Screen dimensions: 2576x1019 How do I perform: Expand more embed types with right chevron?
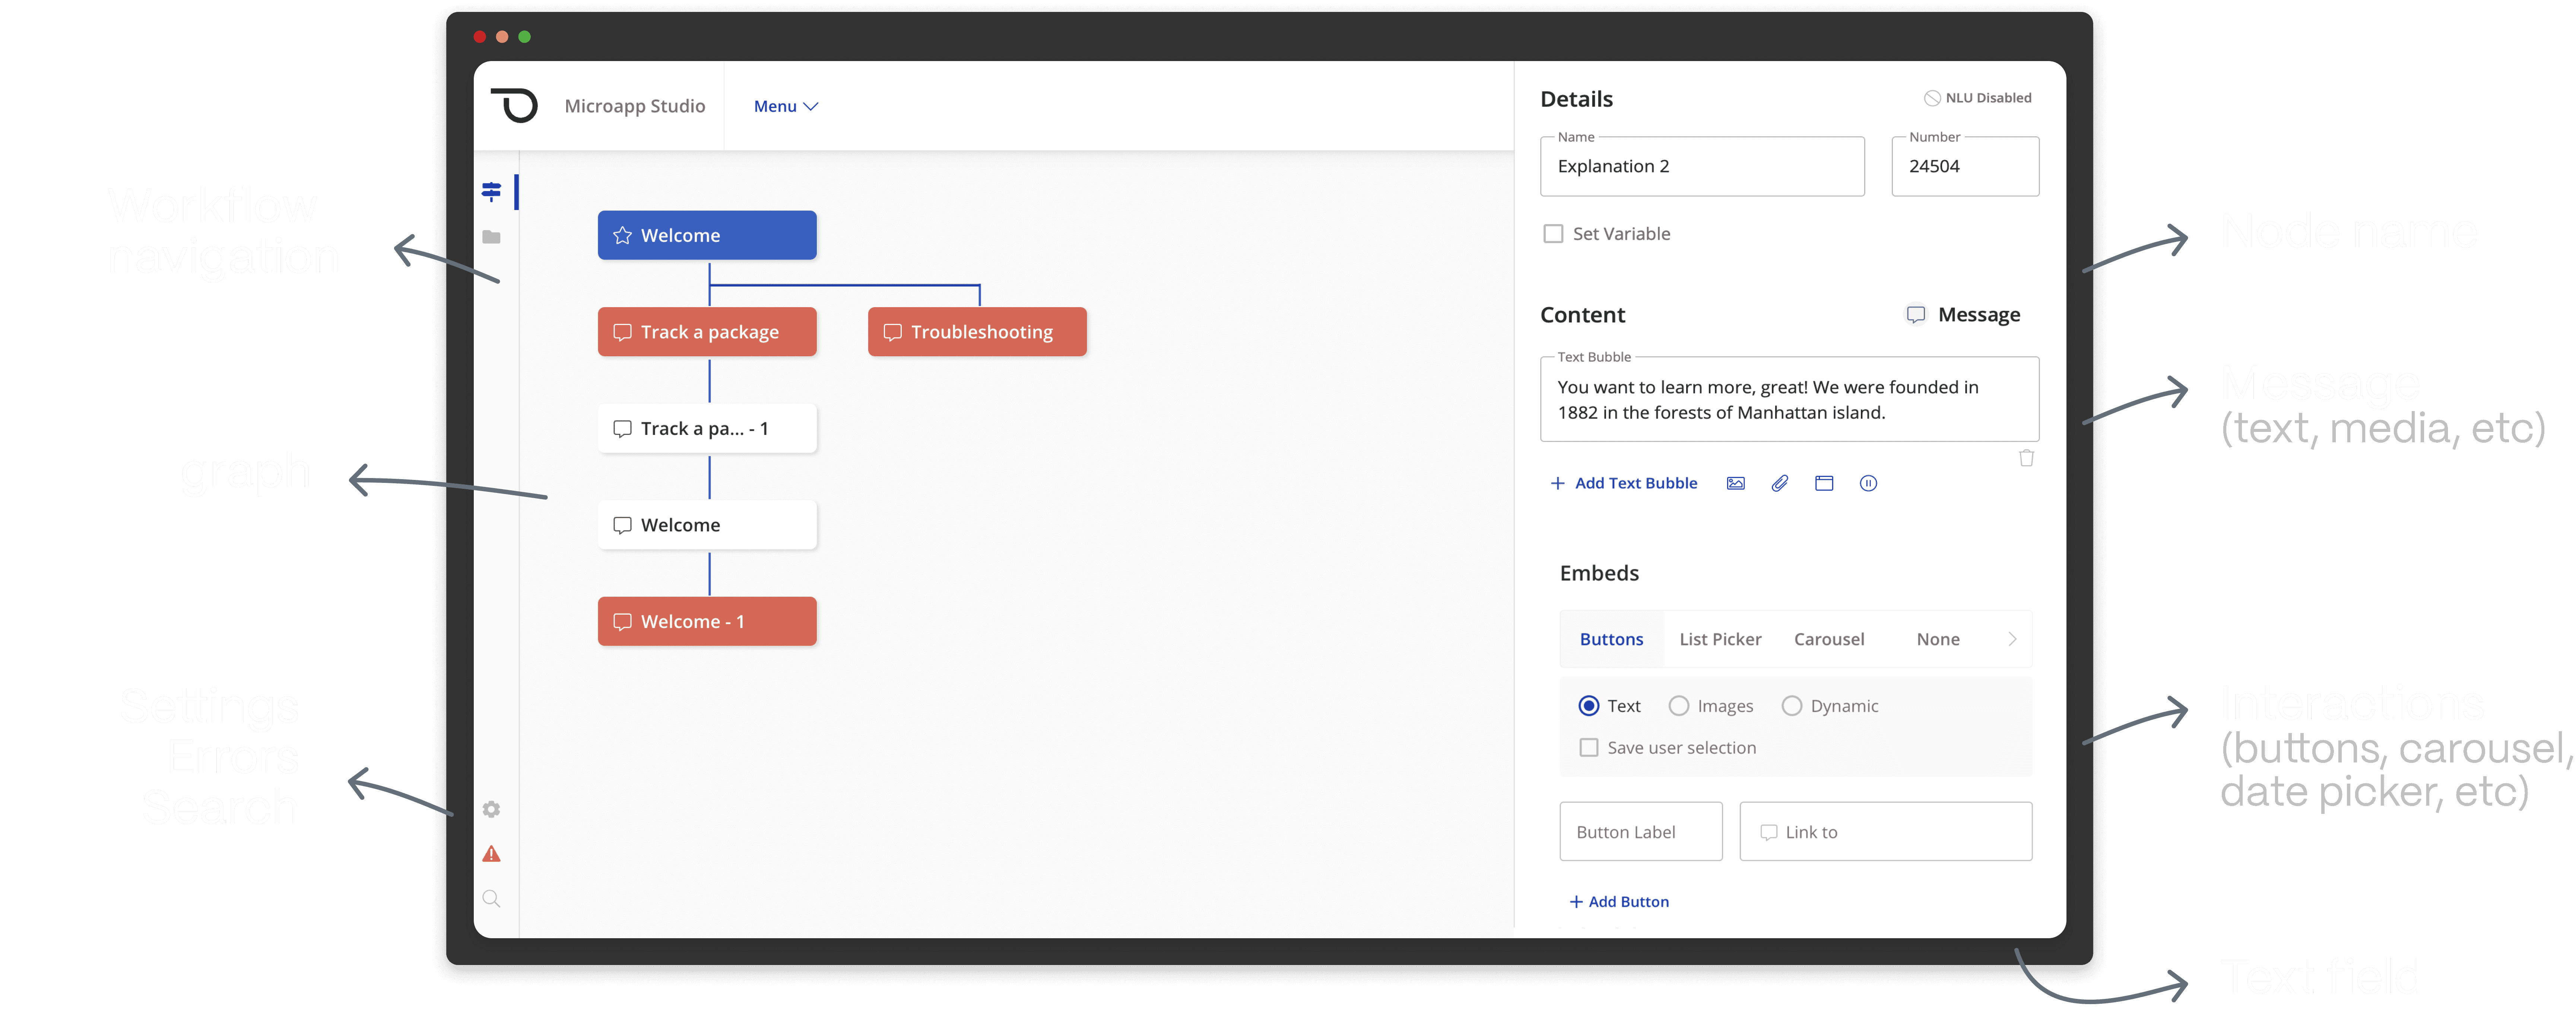point(2012,639)
